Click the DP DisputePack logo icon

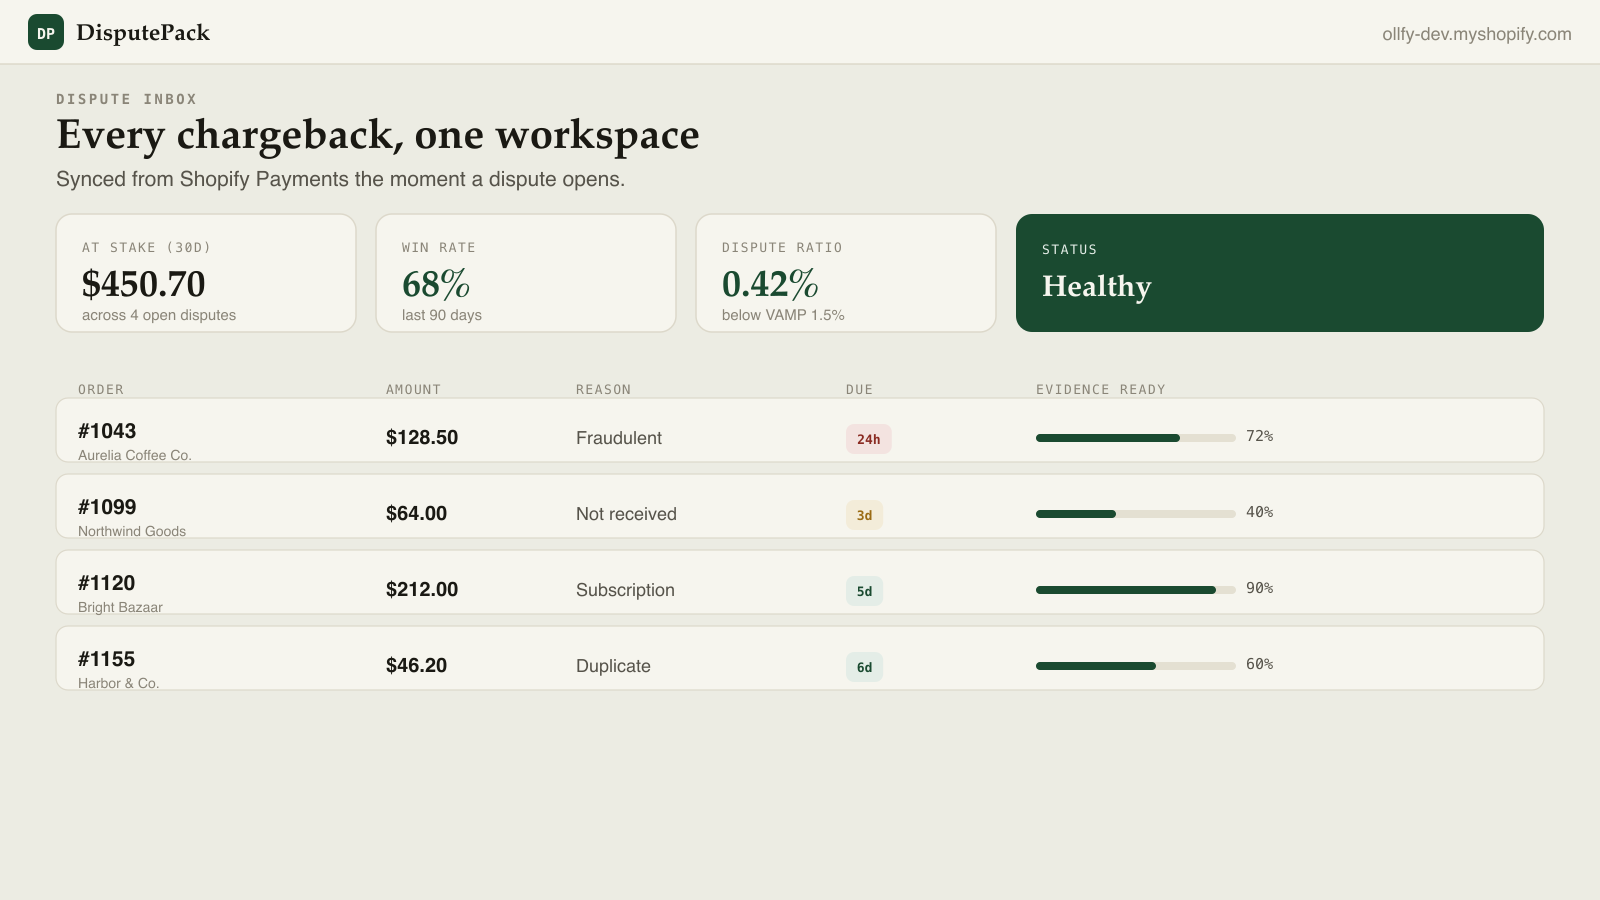[46, 32]
